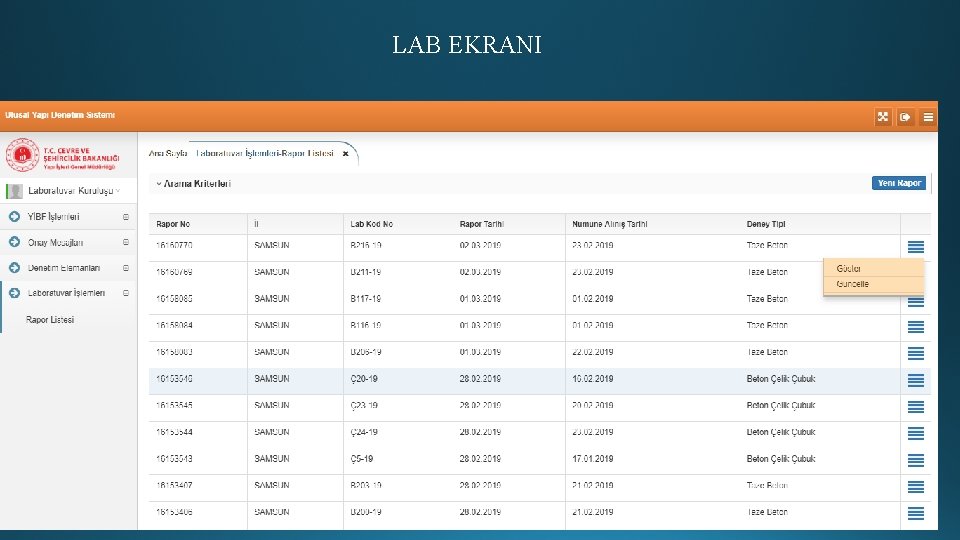The width and height of the screenshot is (960, 540).
Task: Sort by Deney Tipi column header
Action: point(766,224)
